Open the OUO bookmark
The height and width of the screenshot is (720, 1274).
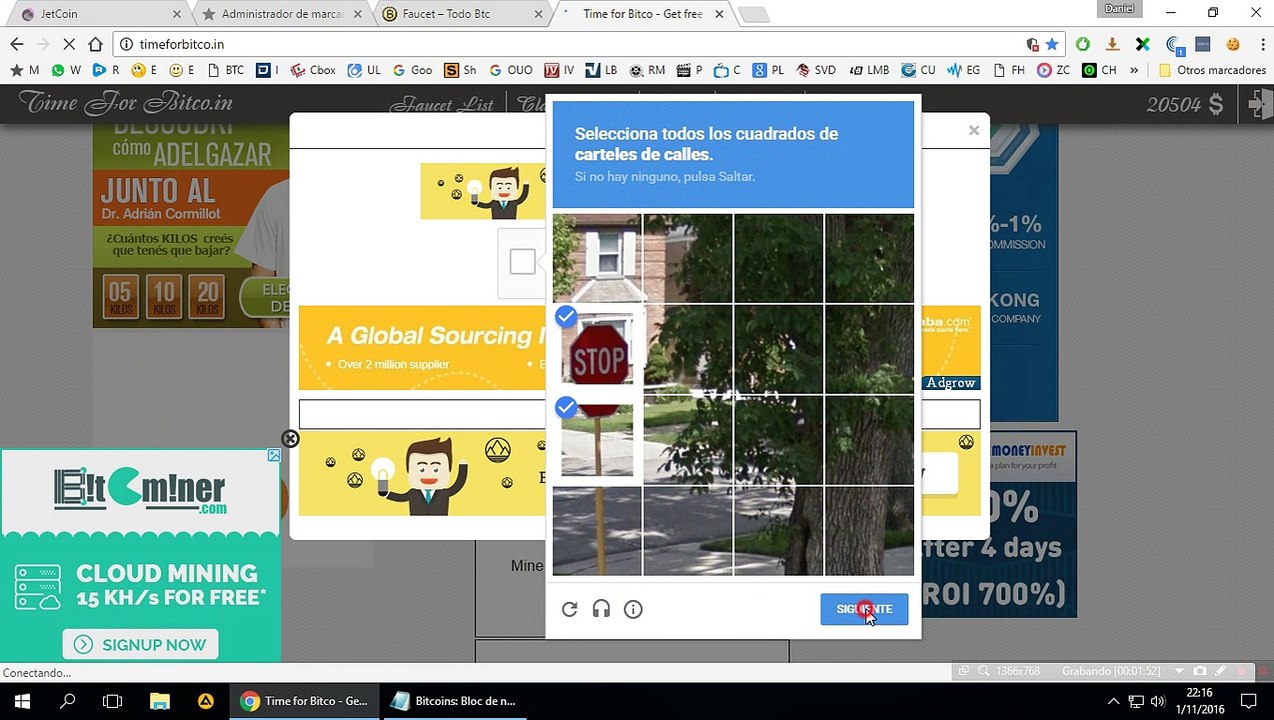(x=510, y=70)
